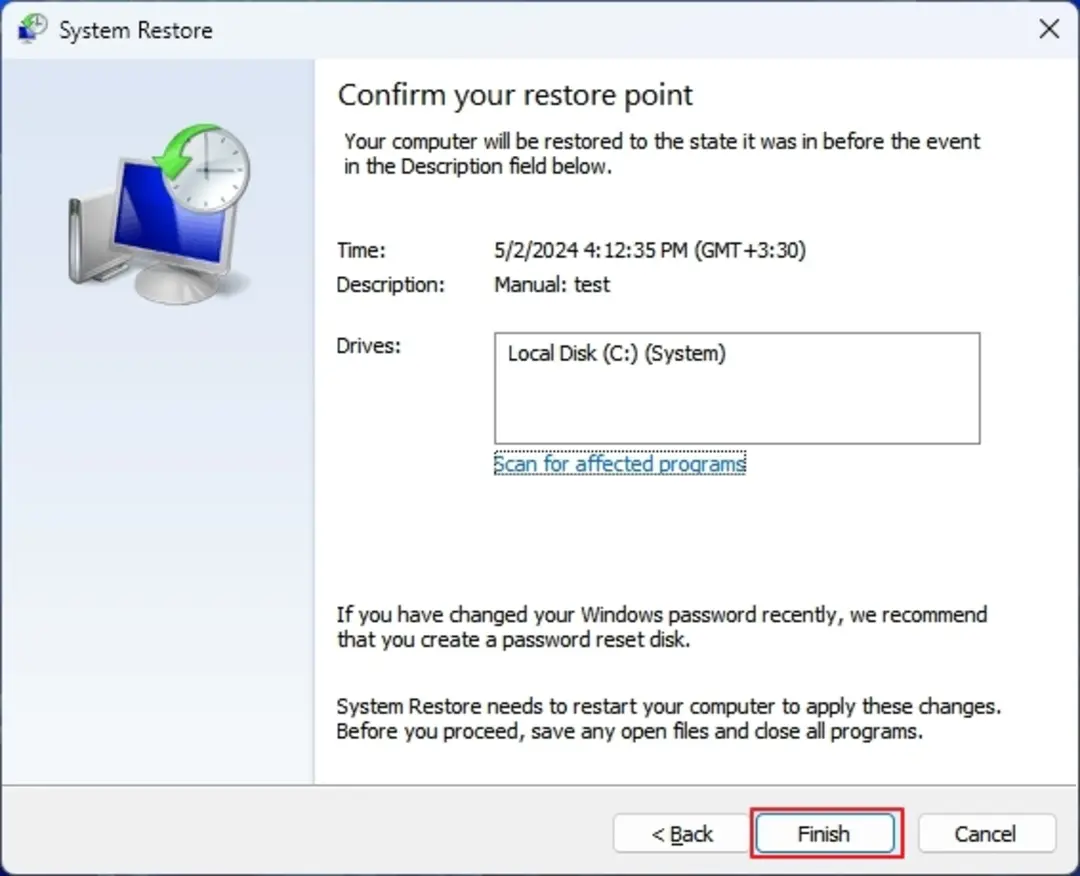Click the Drives: field label
The height and width of the screenshot is (876, 1080).
coord(368,346)
